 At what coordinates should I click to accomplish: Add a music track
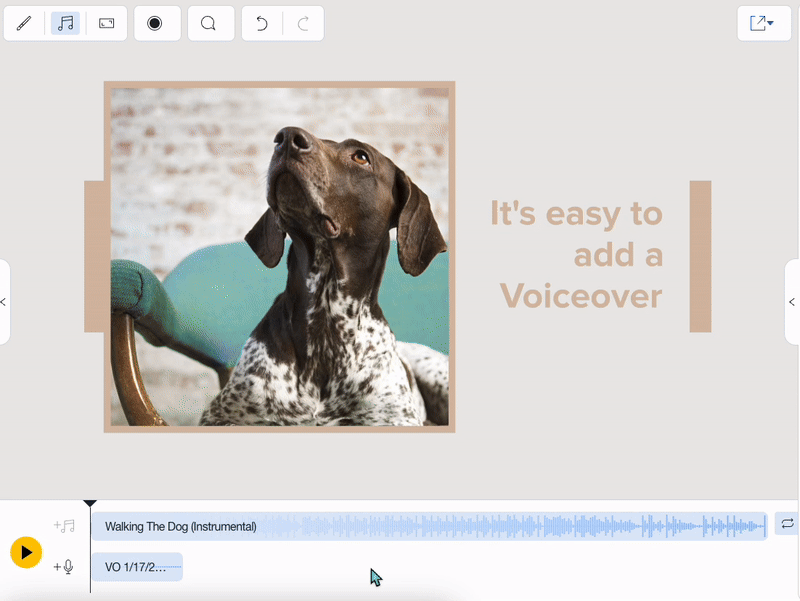click(x=64, y=526)
